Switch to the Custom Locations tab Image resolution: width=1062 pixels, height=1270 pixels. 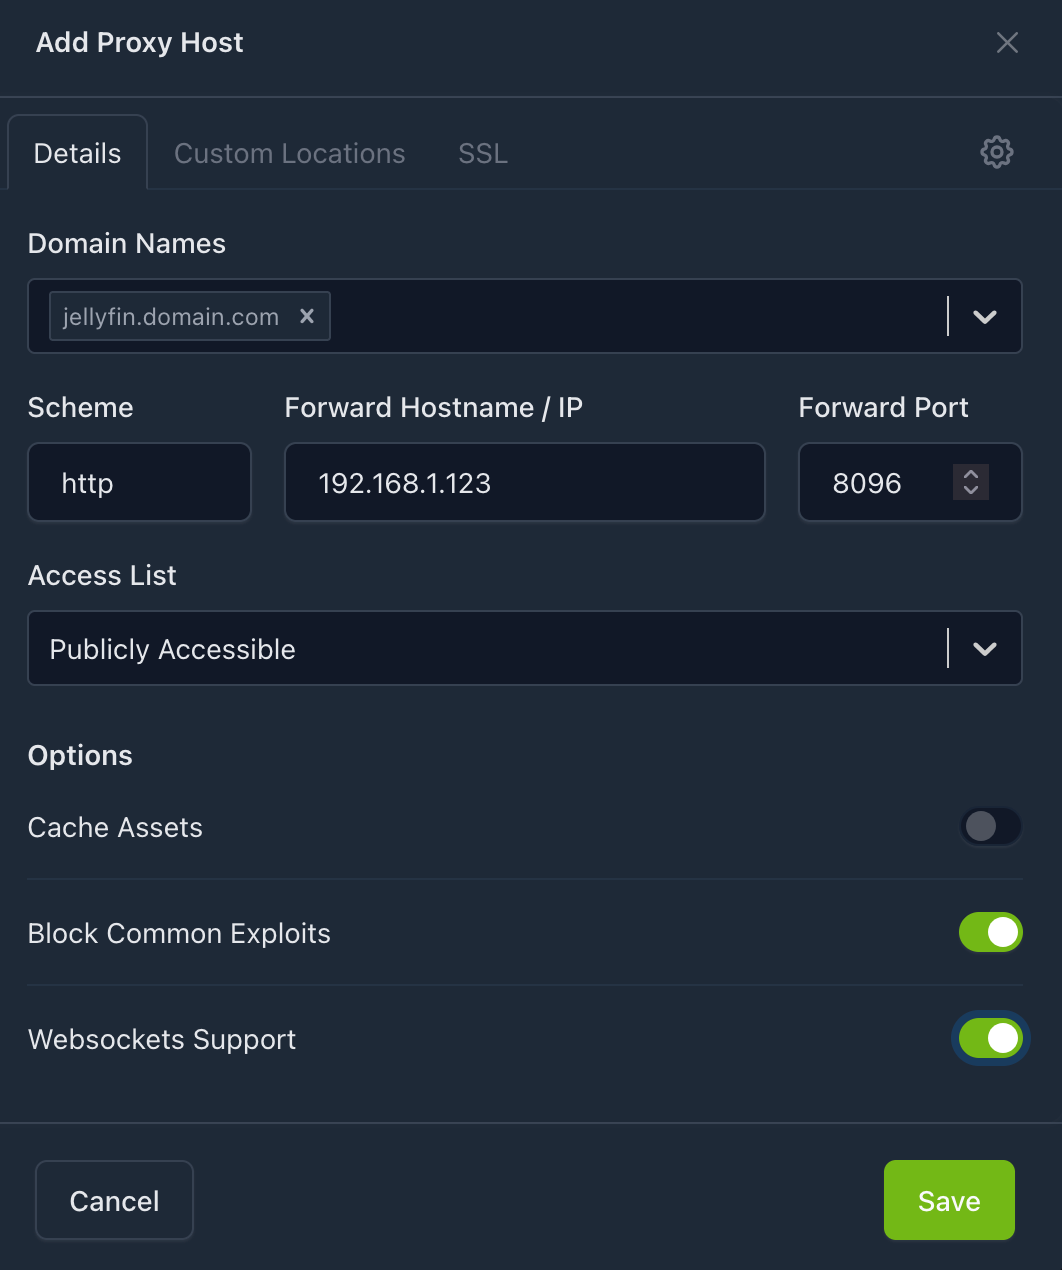290,154
